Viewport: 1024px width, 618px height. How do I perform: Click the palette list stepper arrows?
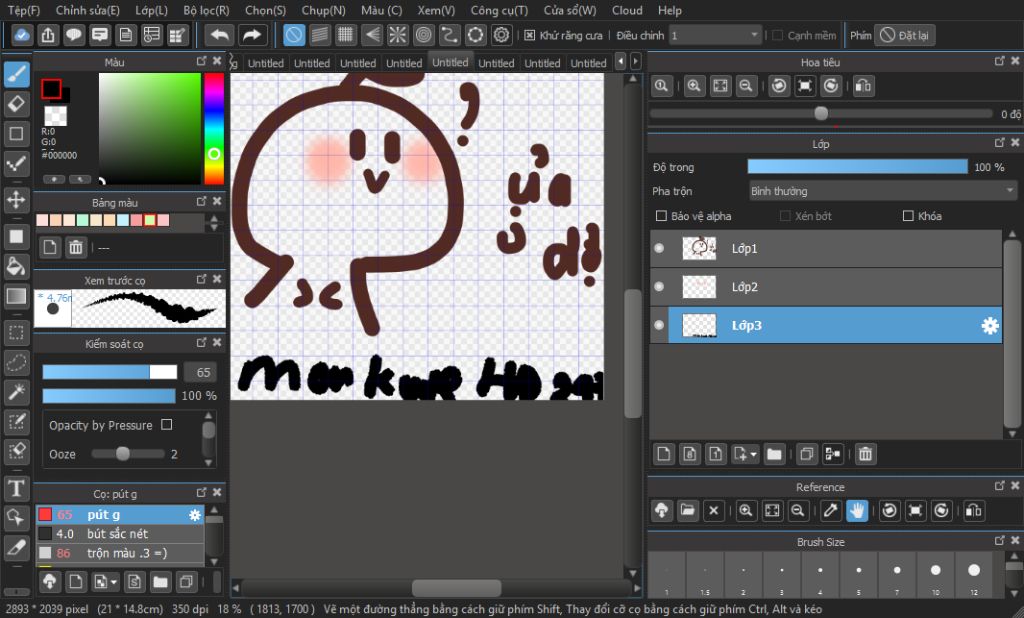click(x=214, y=223)
